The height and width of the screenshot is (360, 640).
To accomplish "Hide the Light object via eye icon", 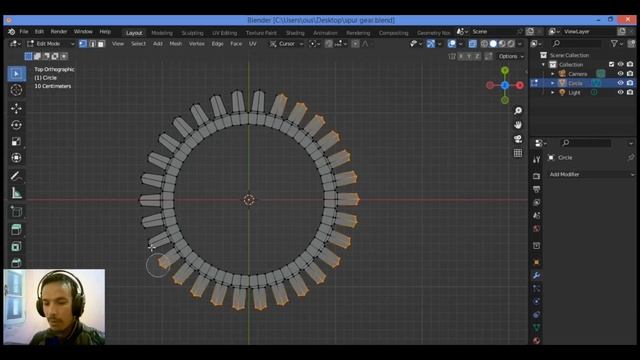I will tap(620, 93).
